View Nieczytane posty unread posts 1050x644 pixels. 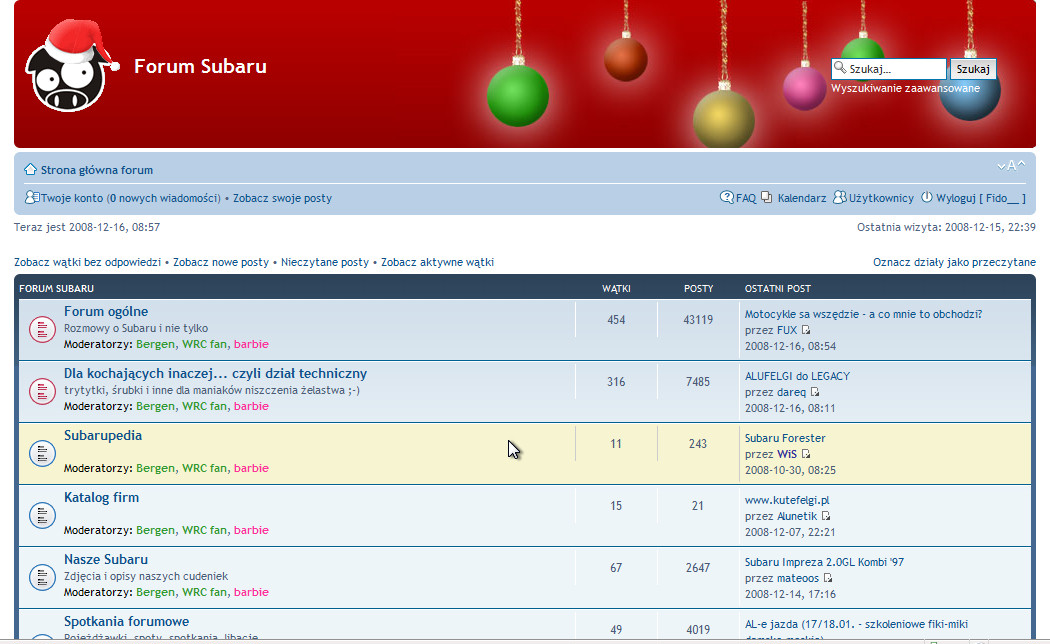click(x=324, y=262)
